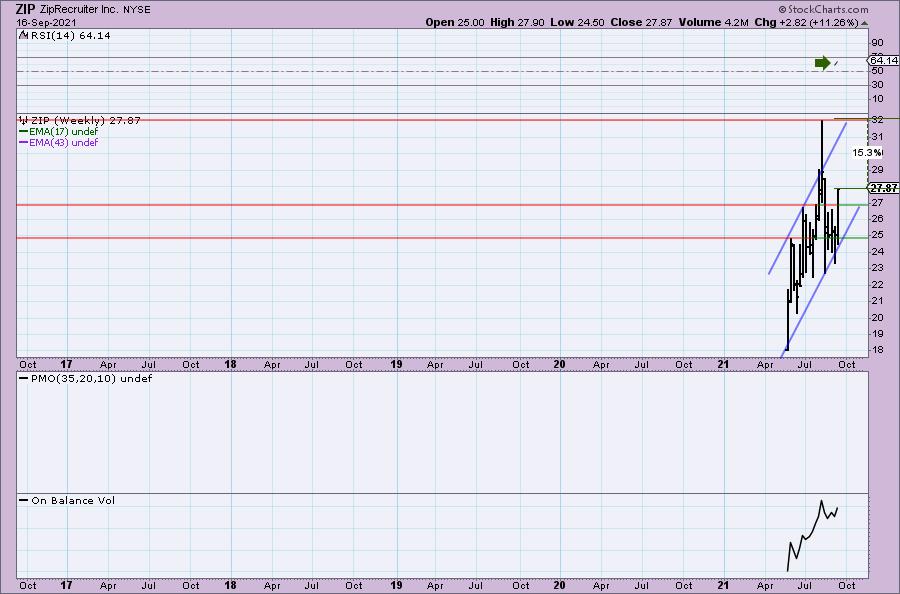The width and height of the screenshot is (900, 594).
Task: Click the black PMO legend line swatch
Action: [x=24, y=379]
